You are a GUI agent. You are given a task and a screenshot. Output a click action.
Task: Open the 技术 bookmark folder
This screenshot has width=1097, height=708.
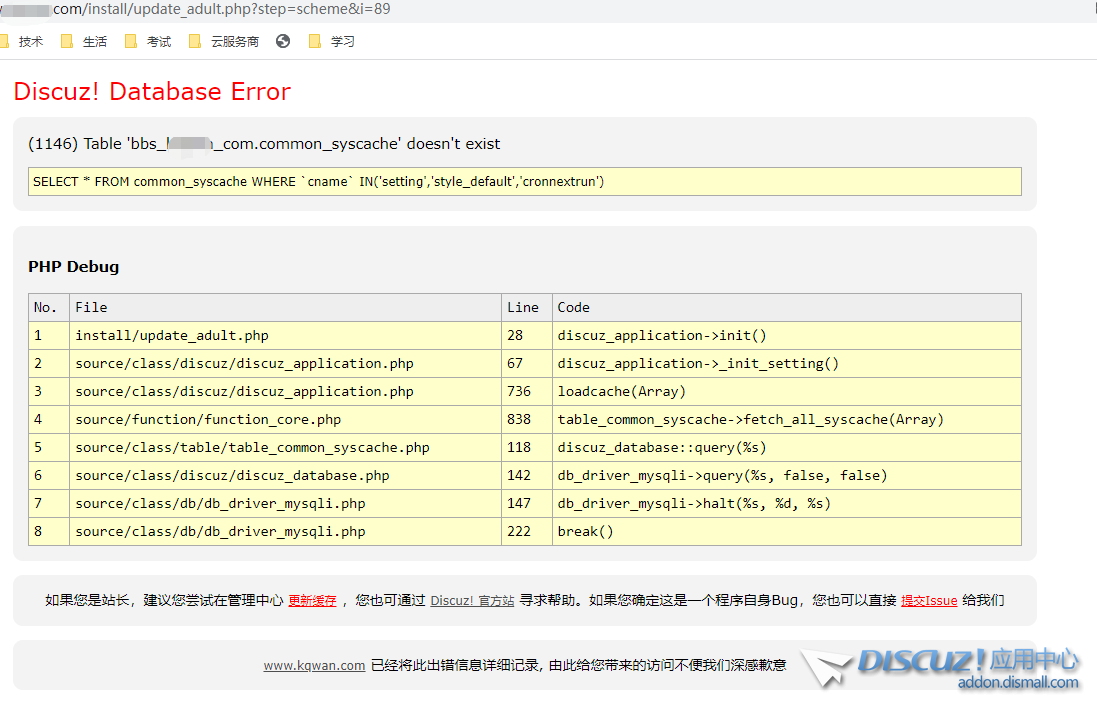coord(22,42)
